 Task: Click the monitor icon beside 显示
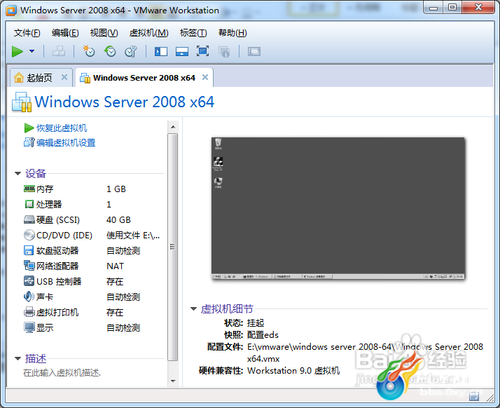29,327
